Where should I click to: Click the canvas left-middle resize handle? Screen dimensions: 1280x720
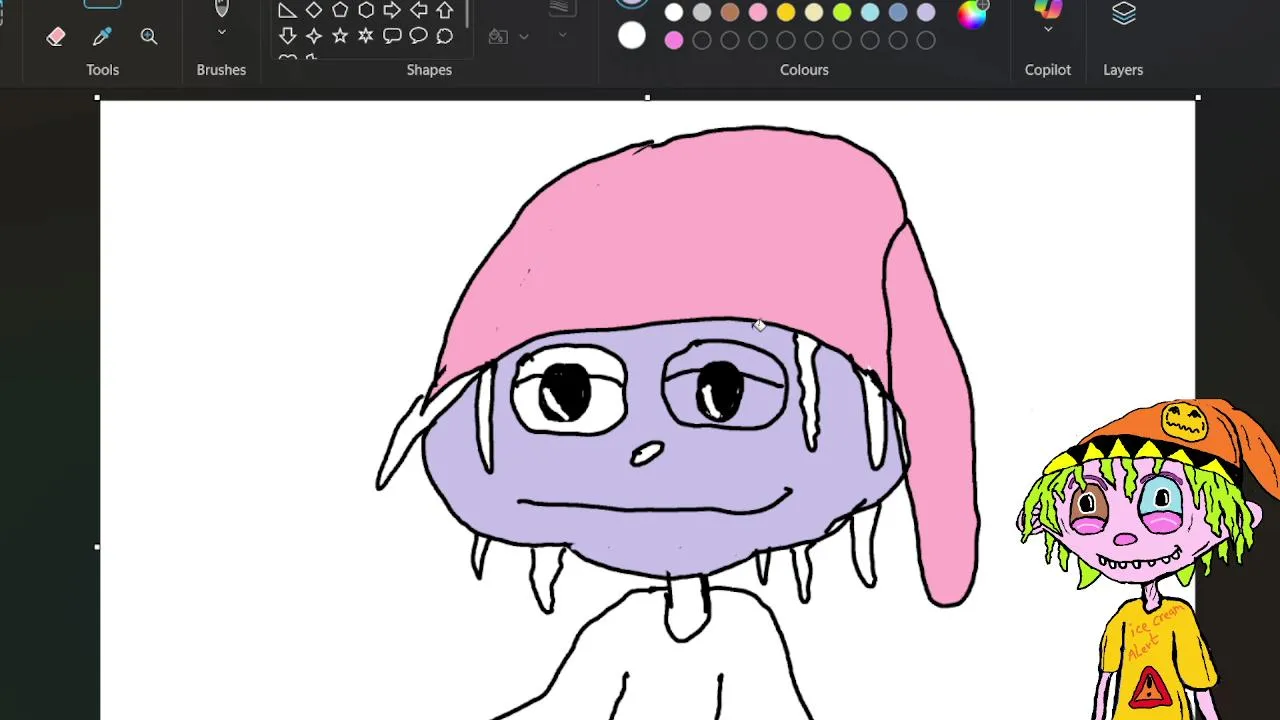[x=97, y=546]
